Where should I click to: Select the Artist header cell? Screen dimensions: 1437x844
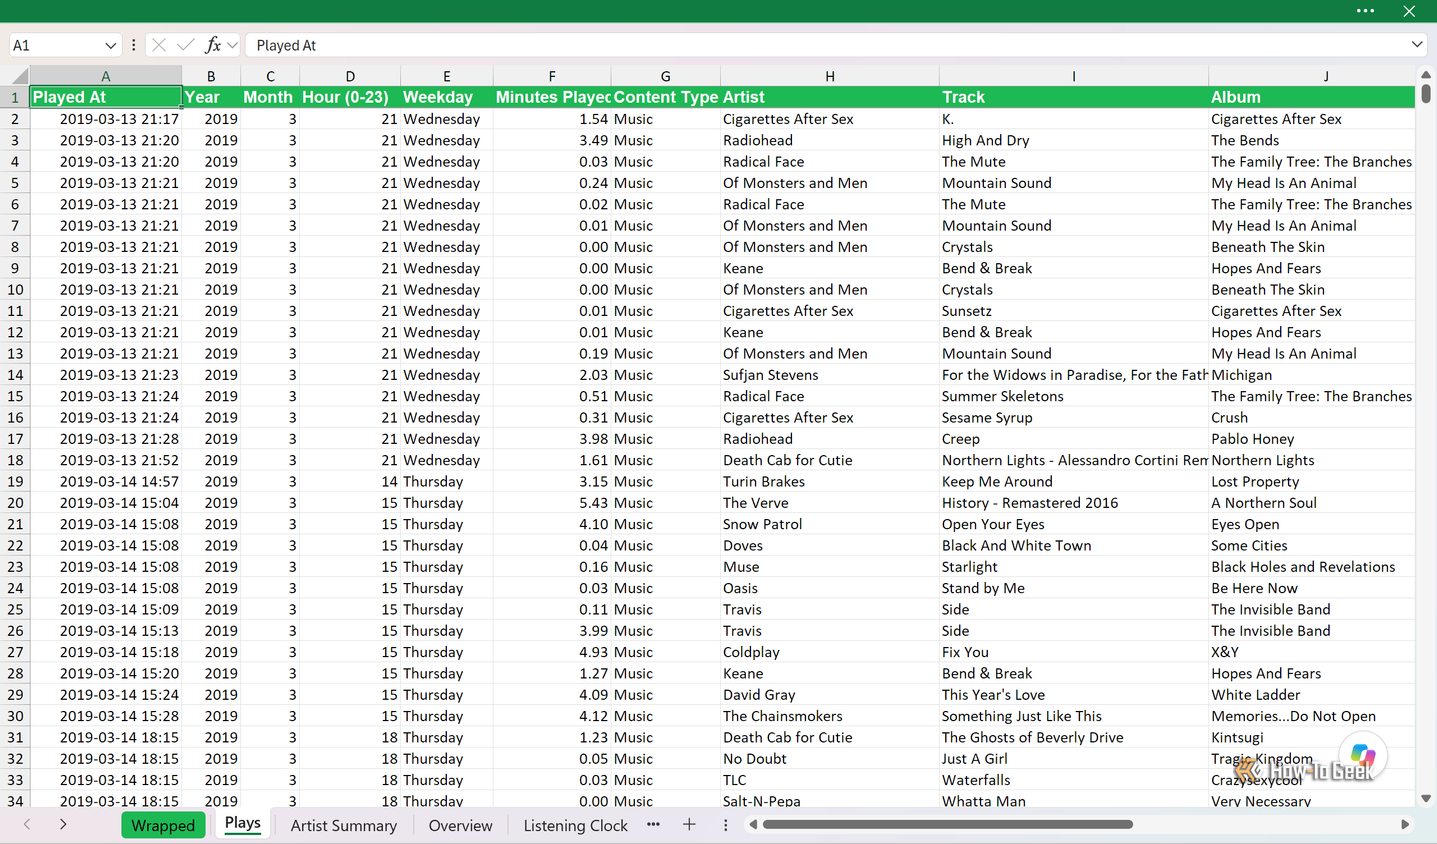pyautogui.click(x=830, y=97)
